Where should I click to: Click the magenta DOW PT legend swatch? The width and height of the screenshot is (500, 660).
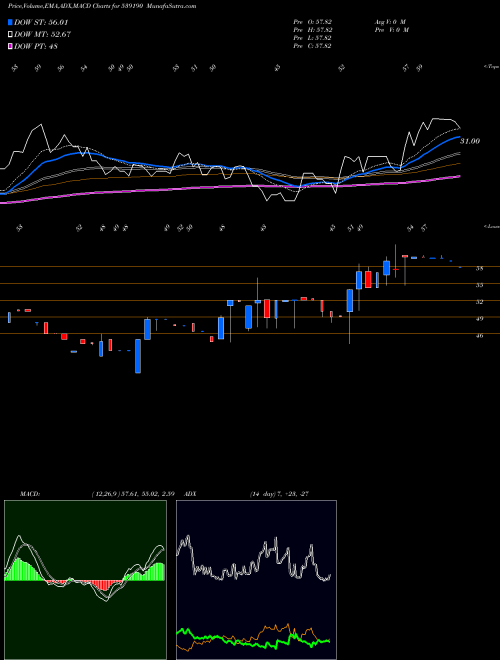pos(10,47)
